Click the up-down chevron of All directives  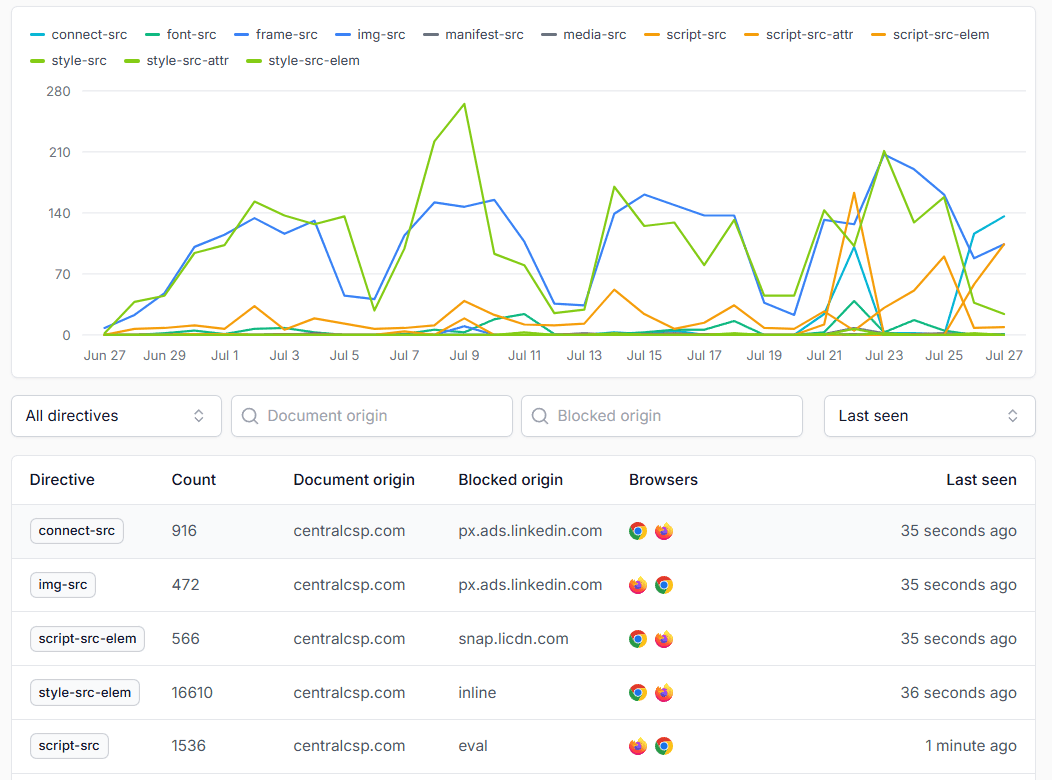[199, 416]
